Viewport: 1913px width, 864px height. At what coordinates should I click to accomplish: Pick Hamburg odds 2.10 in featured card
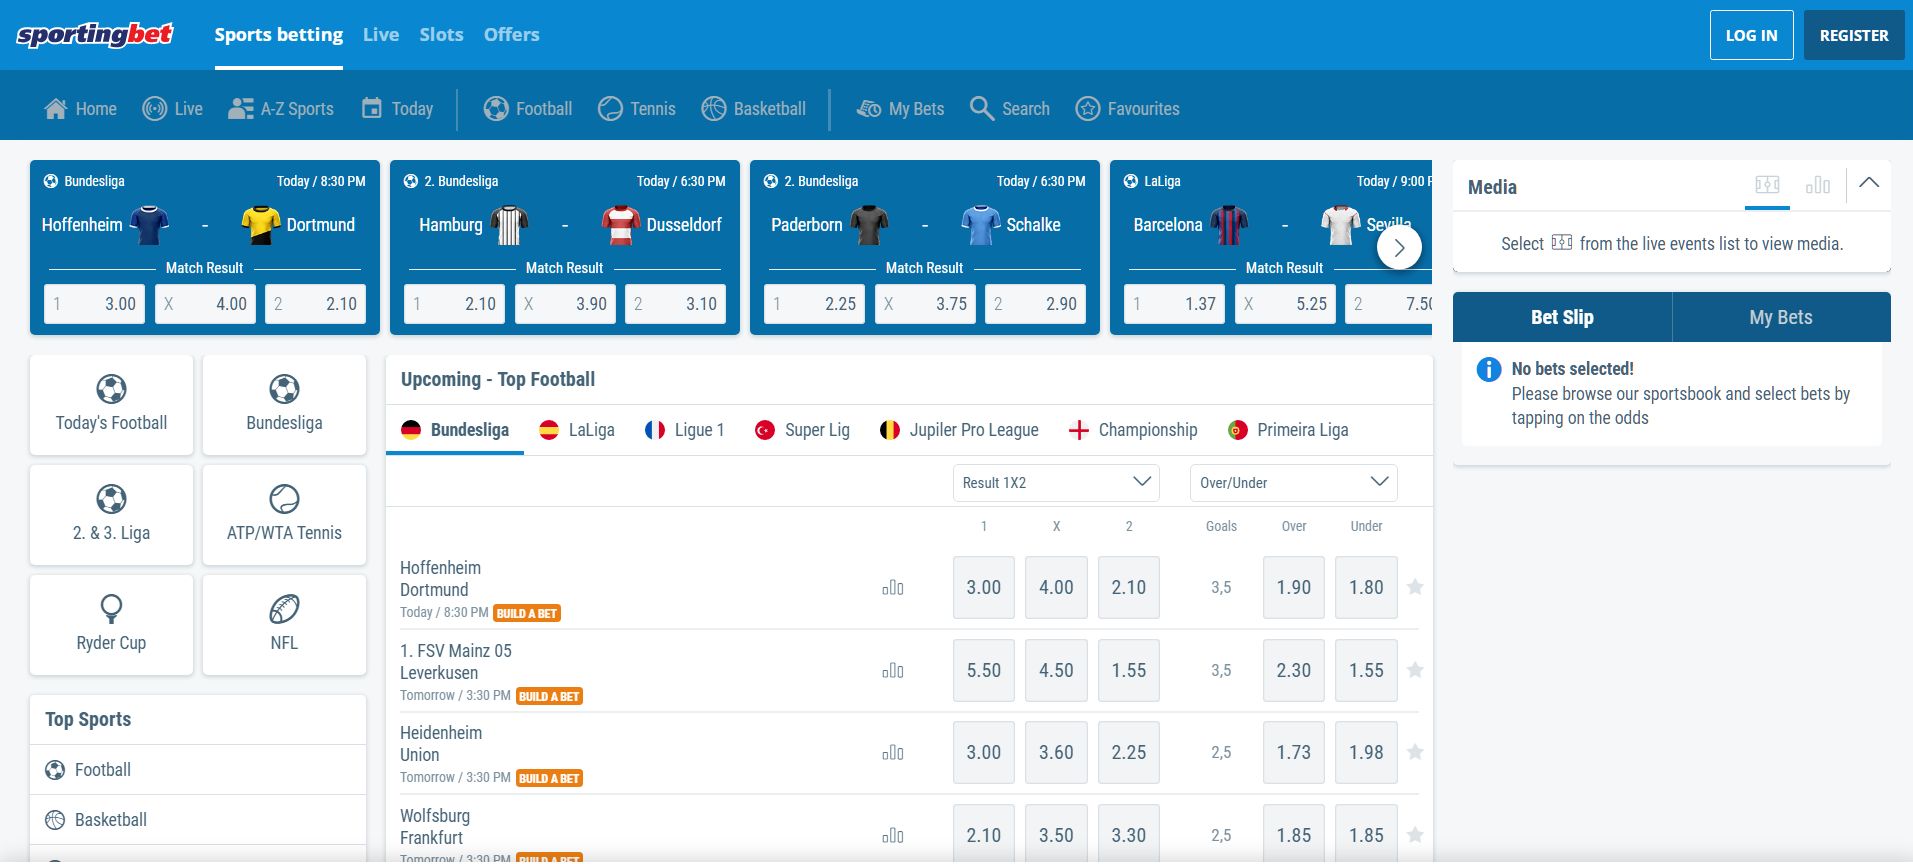point(455,304)
